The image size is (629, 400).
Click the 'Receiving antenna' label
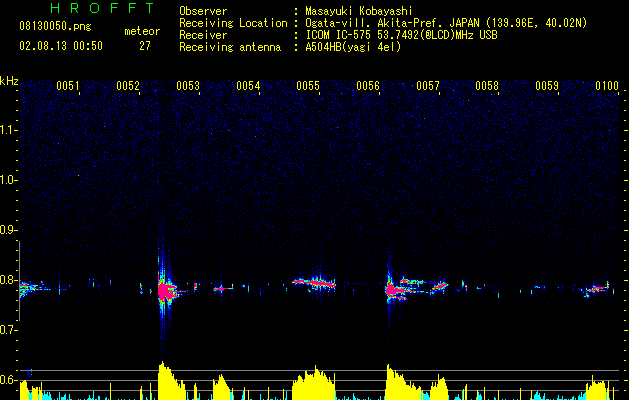pyautogui.click(x=230, y=47)
